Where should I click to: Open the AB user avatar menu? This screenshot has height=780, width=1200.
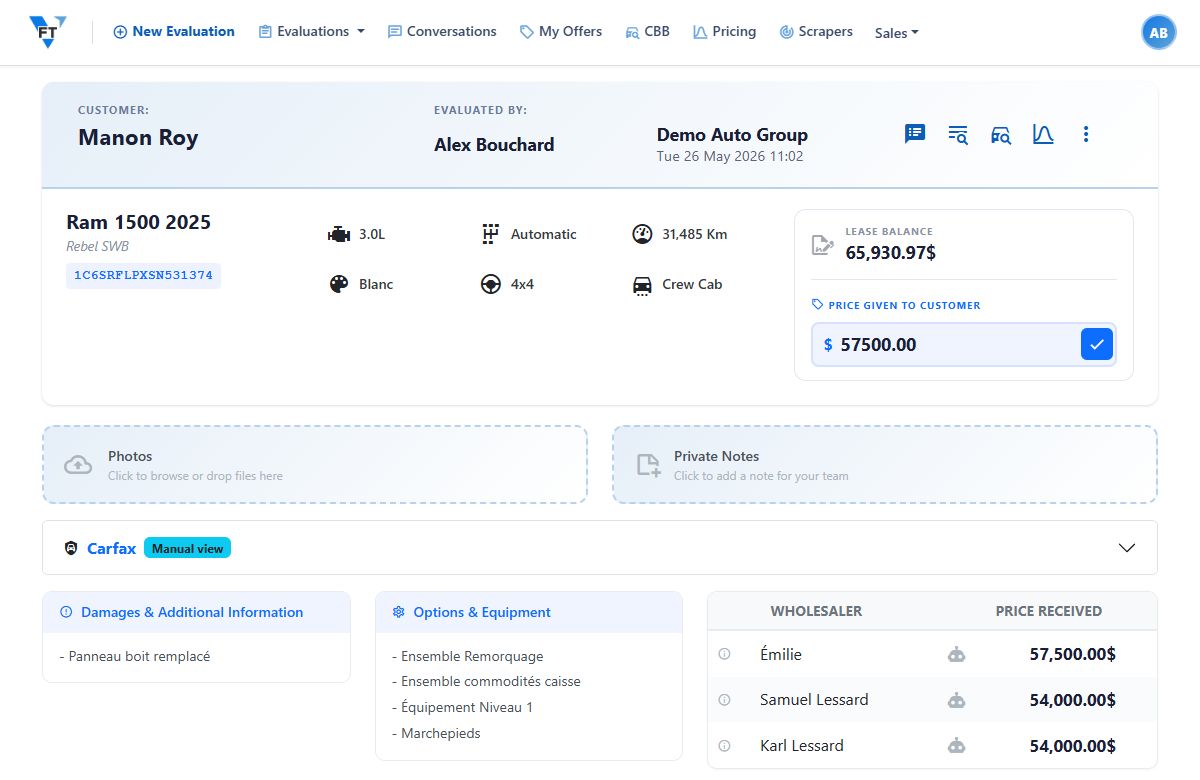1158,32
